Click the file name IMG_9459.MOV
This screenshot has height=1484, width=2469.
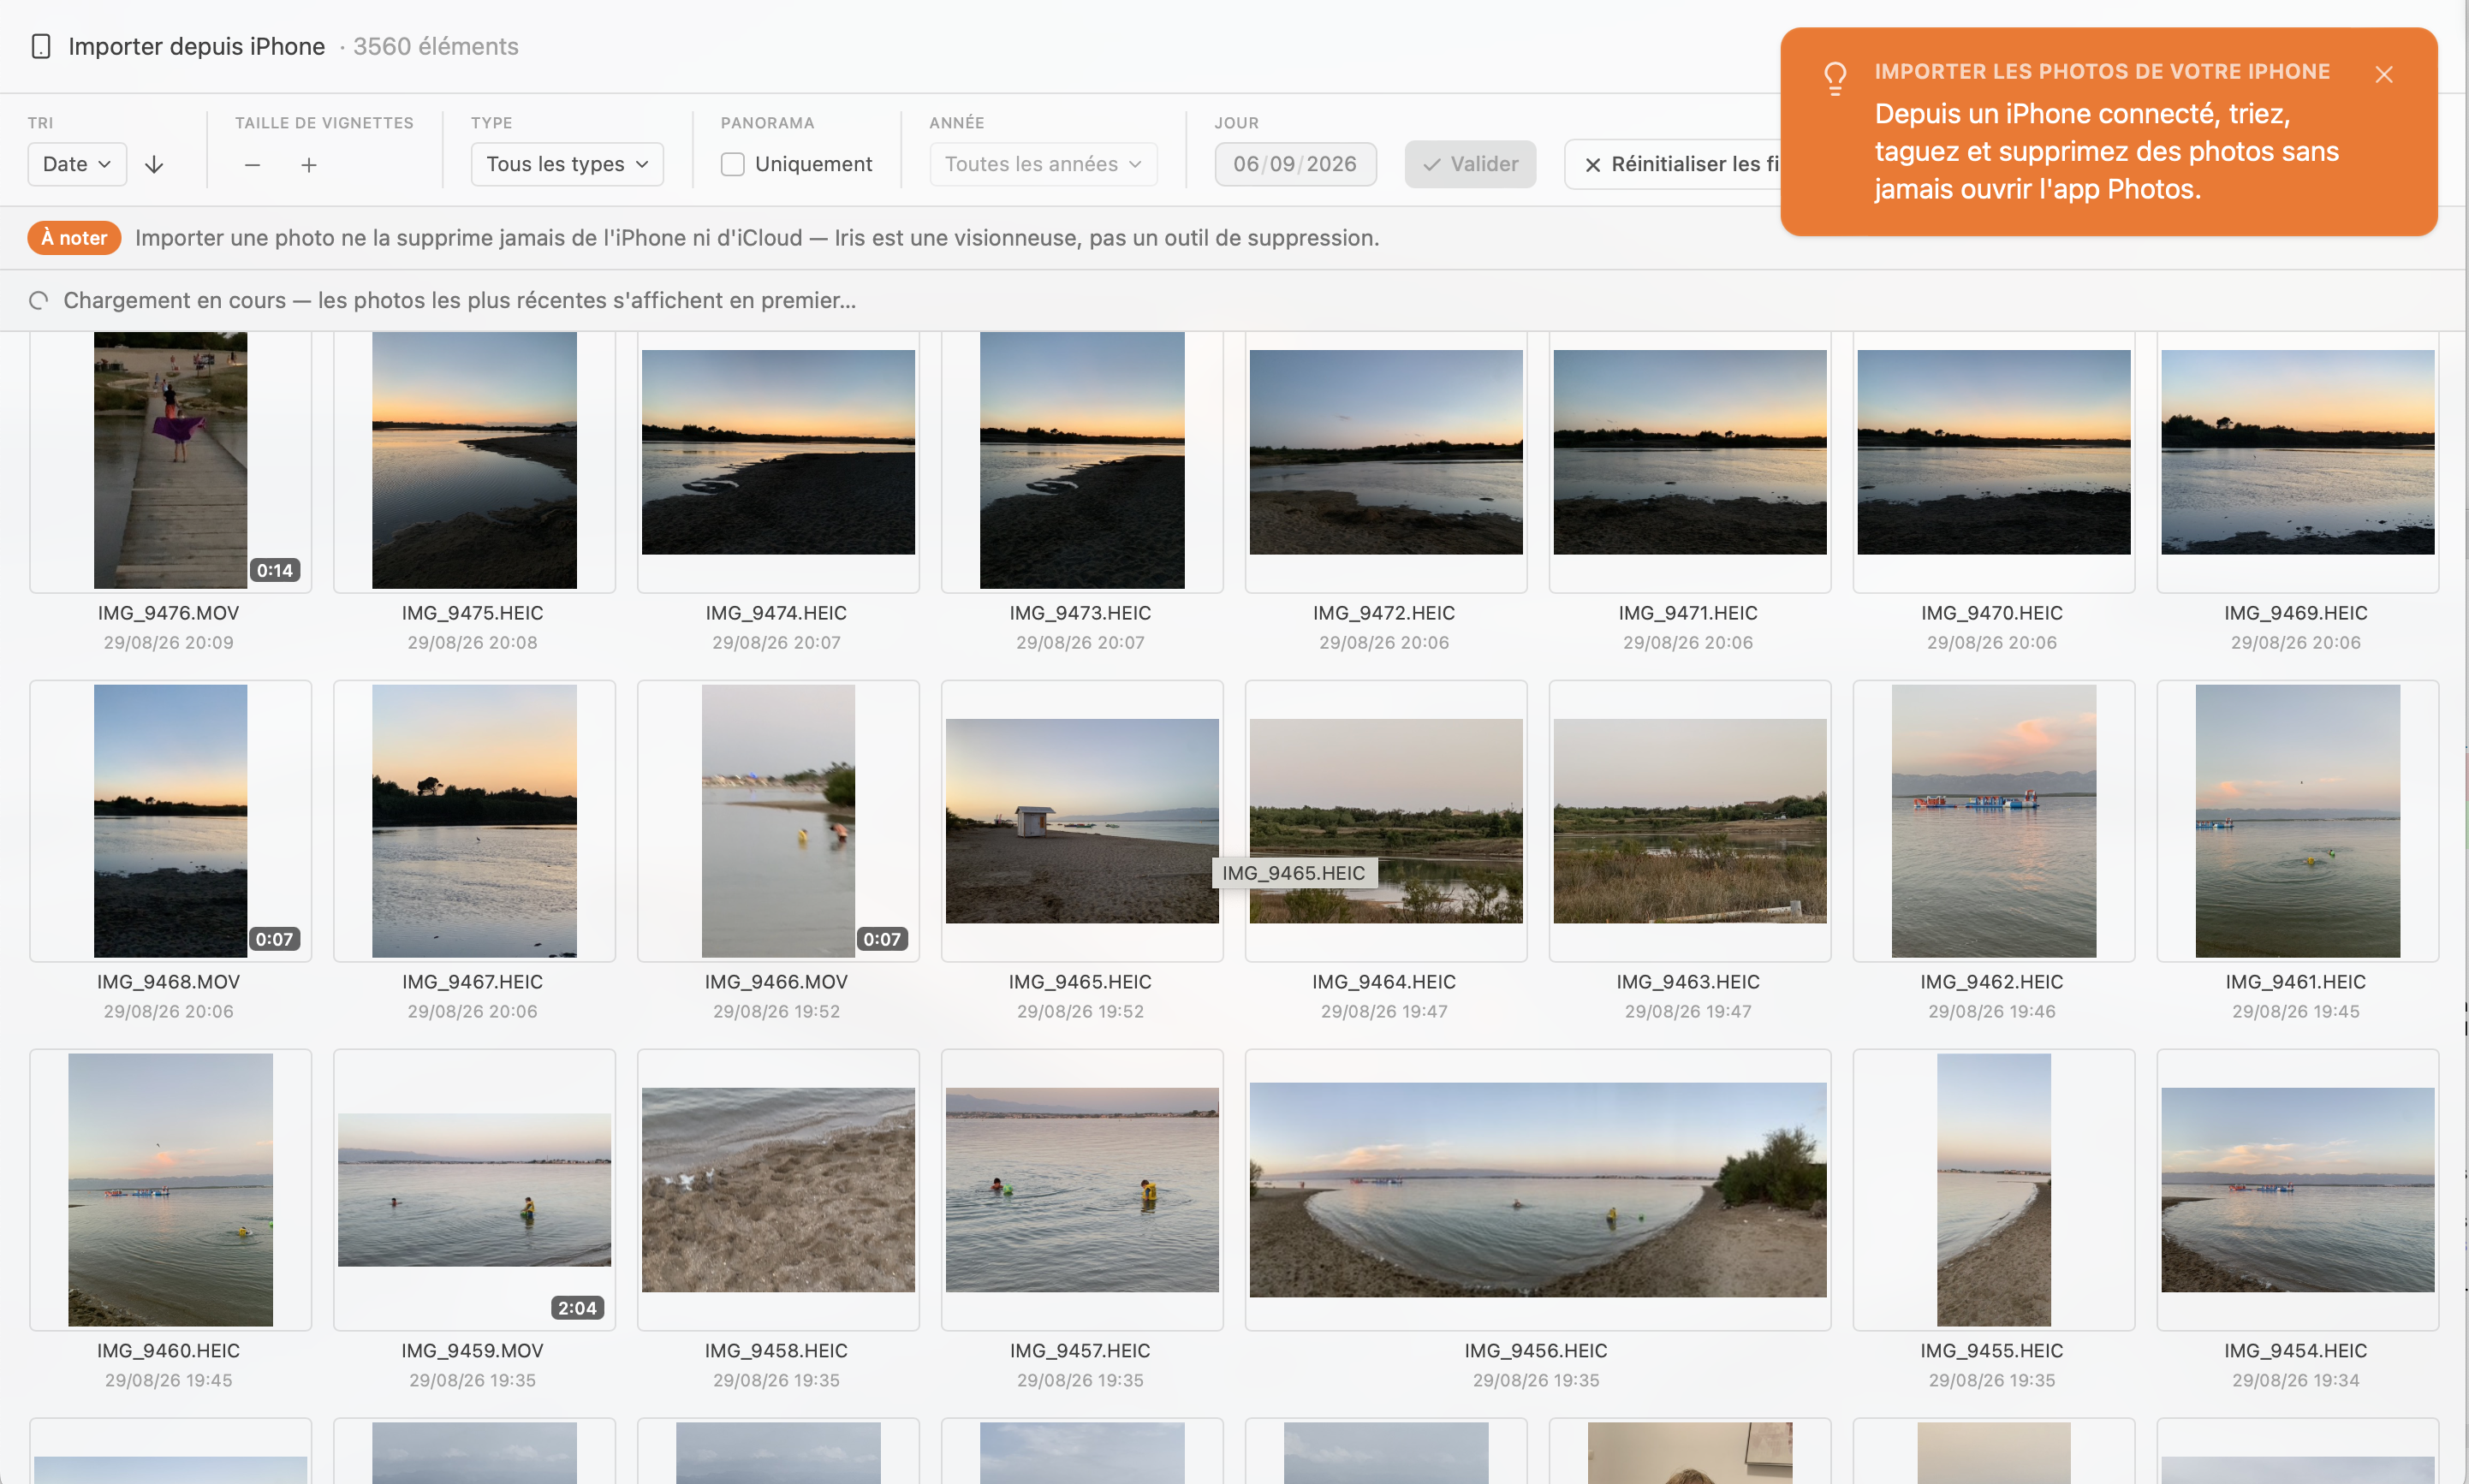pyautogui.click(x=472, y=1351)
